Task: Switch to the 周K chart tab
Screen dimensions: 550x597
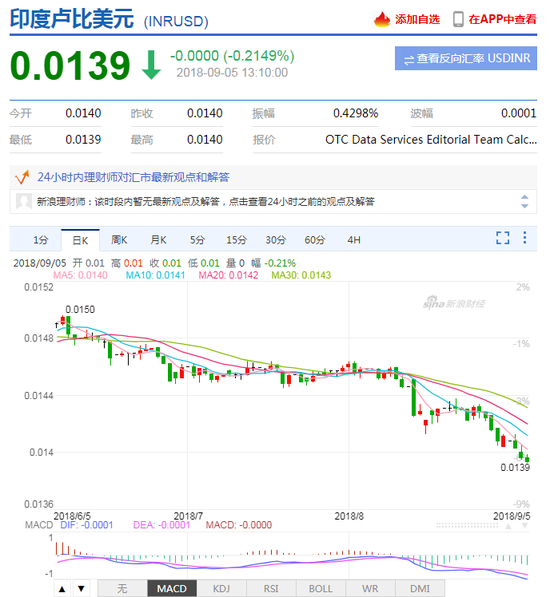Action: [x=119, y=240]
